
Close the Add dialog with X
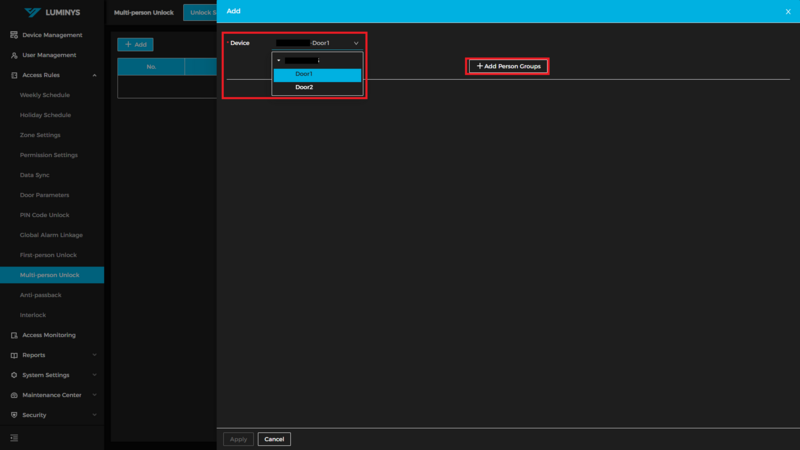click(788, 12)
